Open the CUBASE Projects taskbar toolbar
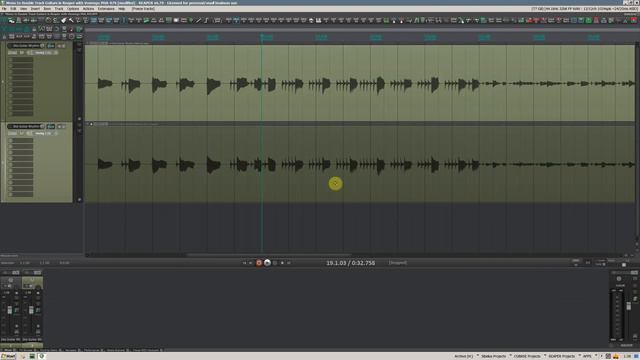Screen dimensions: 640x360 (x=527, y=356)
